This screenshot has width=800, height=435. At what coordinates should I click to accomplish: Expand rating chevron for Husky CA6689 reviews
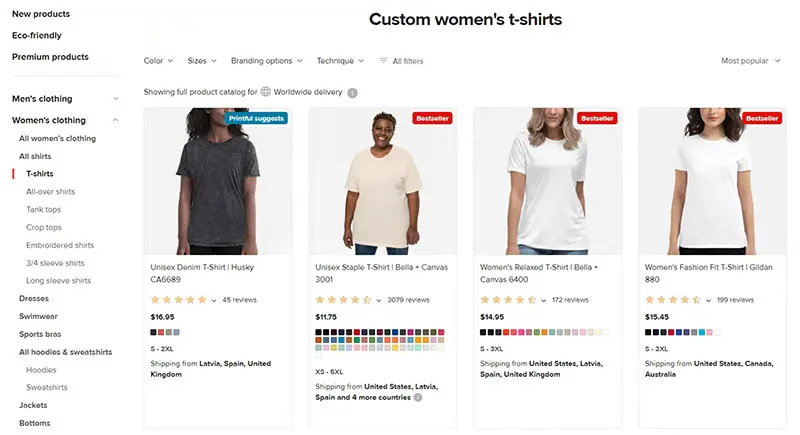tap(214, 300)
